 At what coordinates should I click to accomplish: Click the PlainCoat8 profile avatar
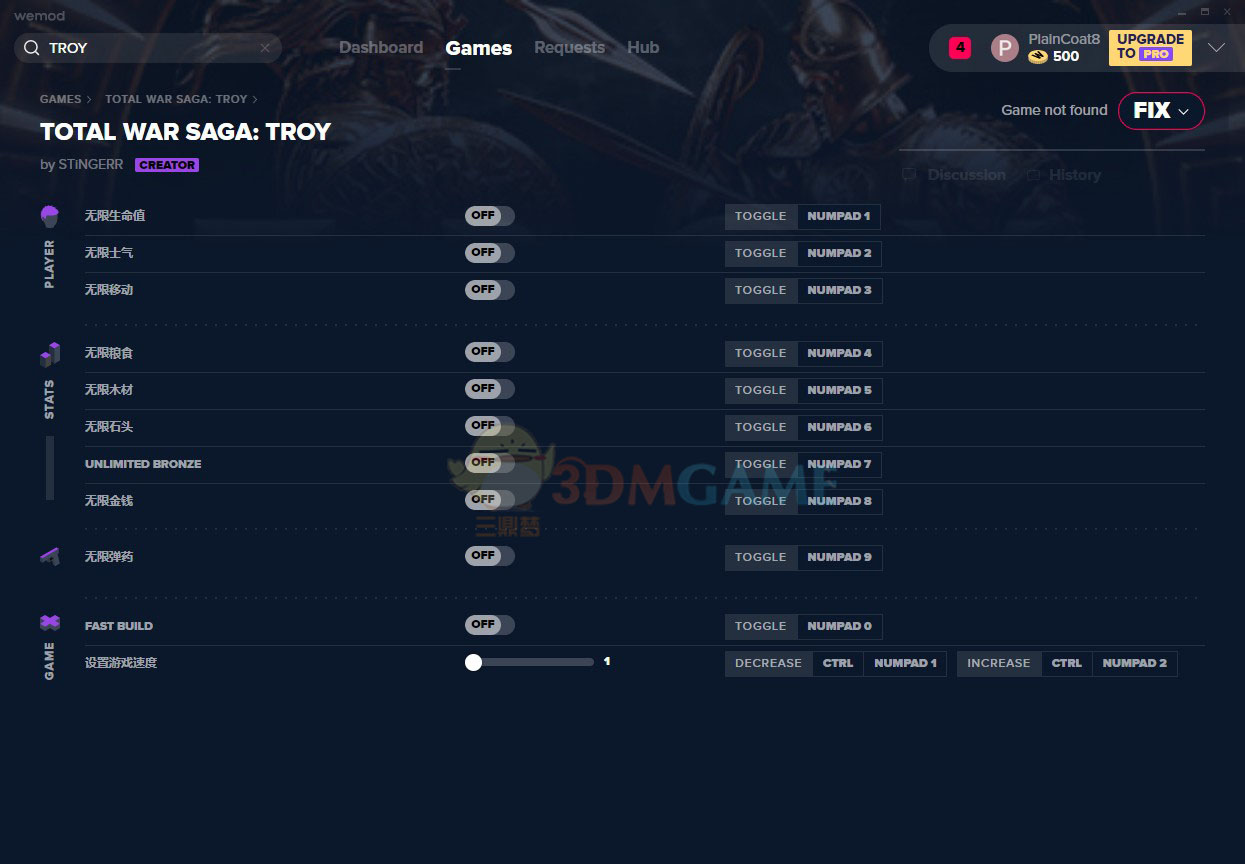(x=1004, y=48)
